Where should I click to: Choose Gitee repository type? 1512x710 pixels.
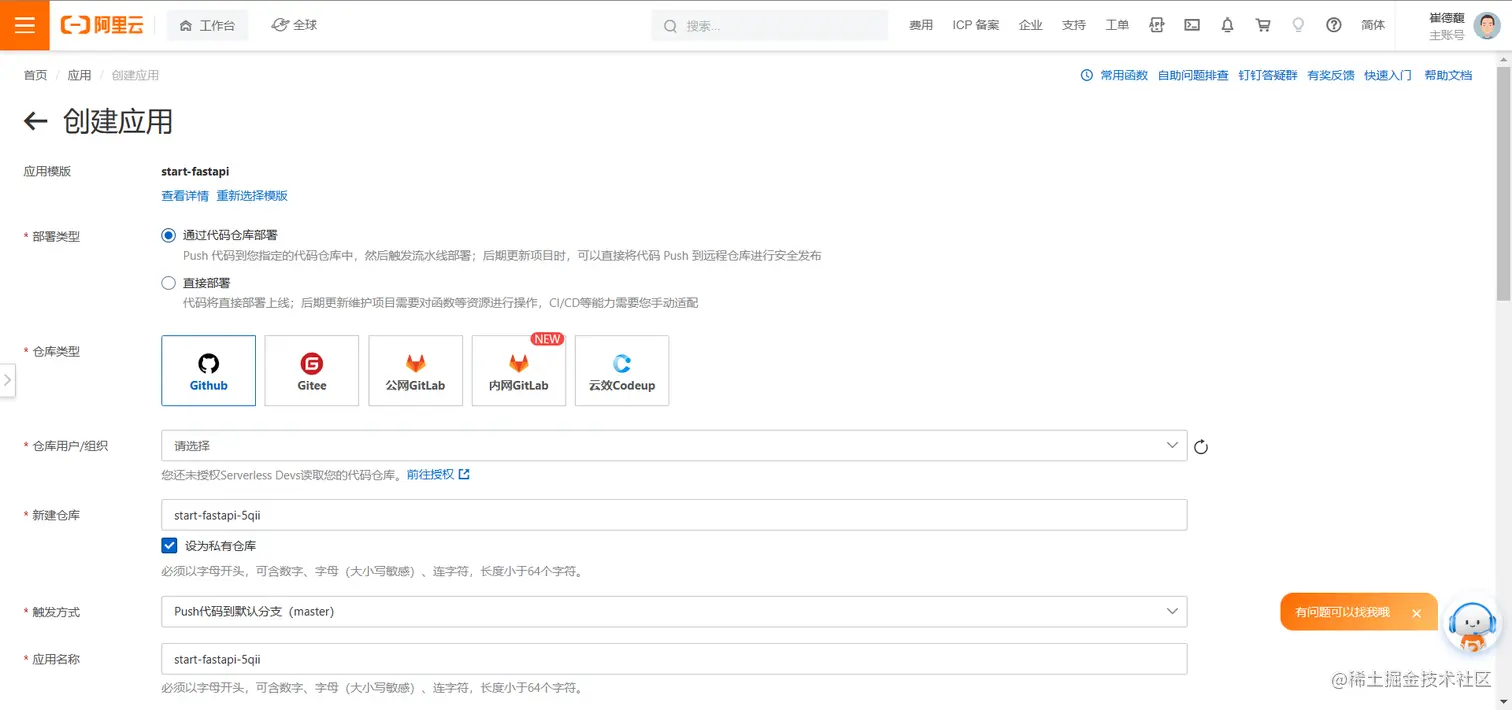click(312, 370)
